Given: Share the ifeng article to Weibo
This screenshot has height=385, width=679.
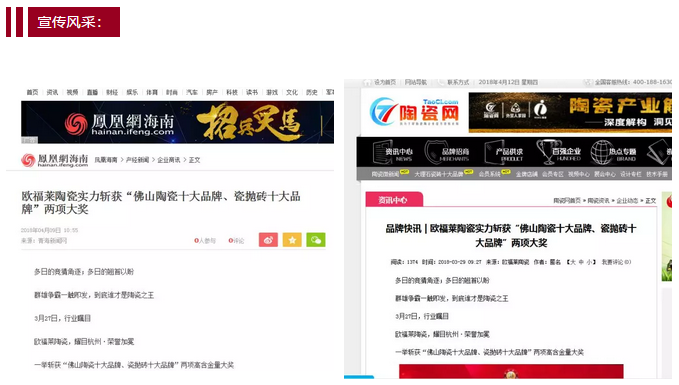Looking at the screenshot, I should [268, 240].
